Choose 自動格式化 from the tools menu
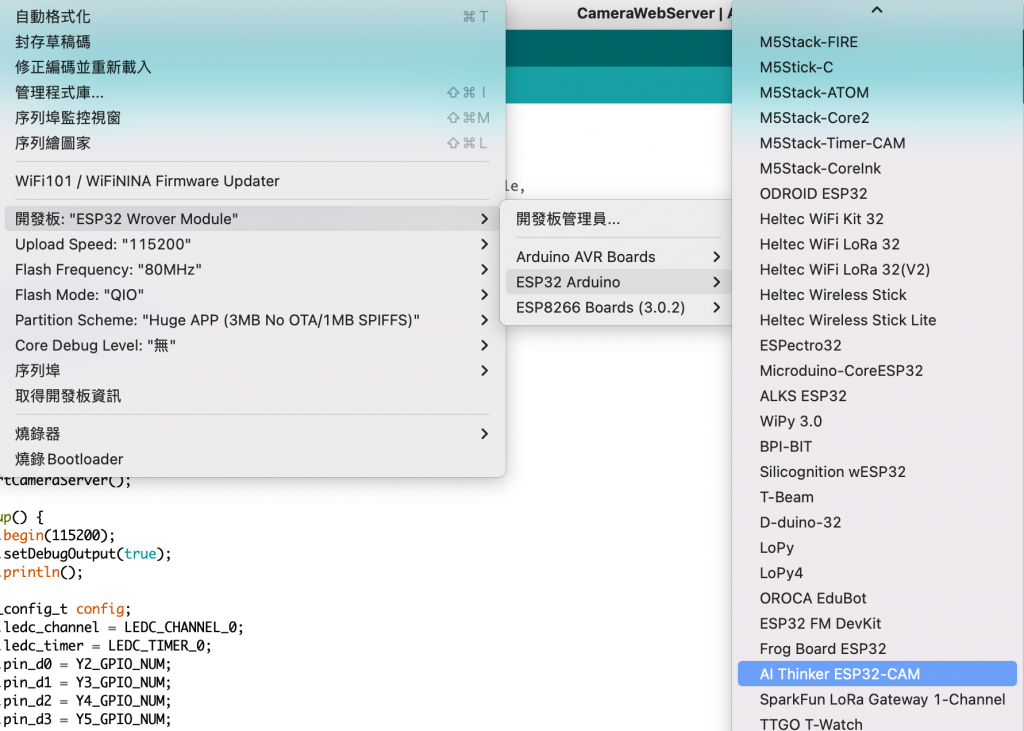1024x731 pixels. 253,17
